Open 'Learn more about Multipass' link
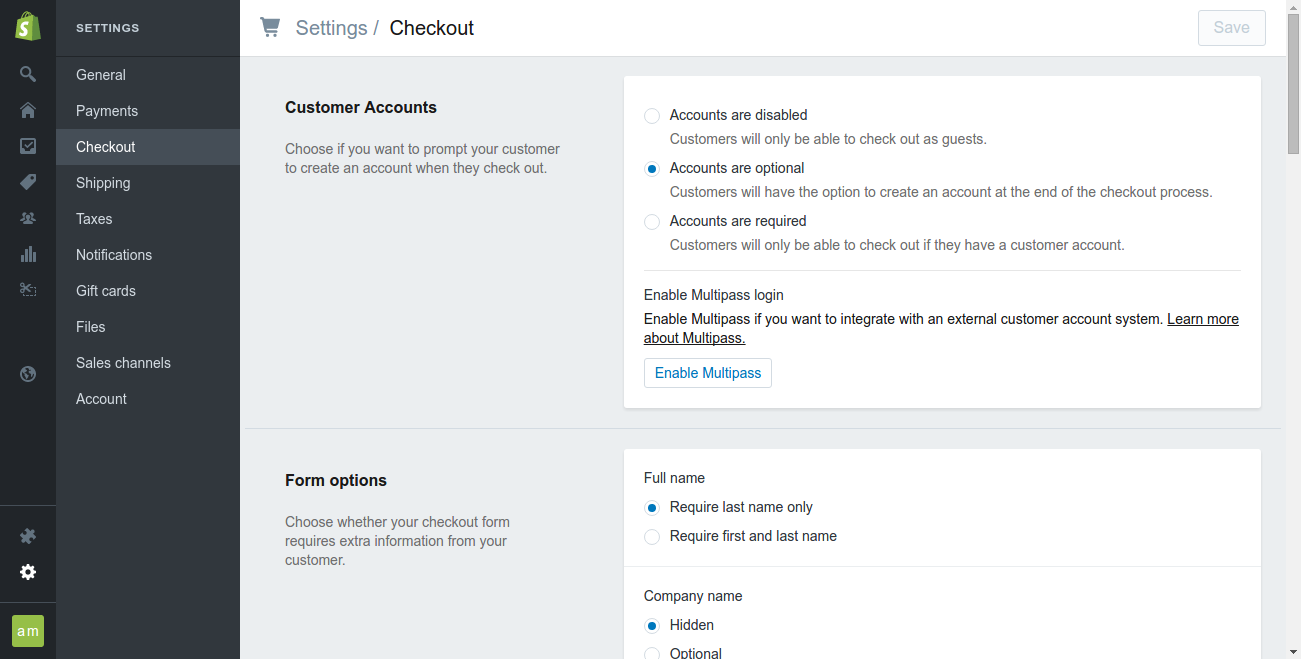The image size is (1301, 659). click(1202, 319)
